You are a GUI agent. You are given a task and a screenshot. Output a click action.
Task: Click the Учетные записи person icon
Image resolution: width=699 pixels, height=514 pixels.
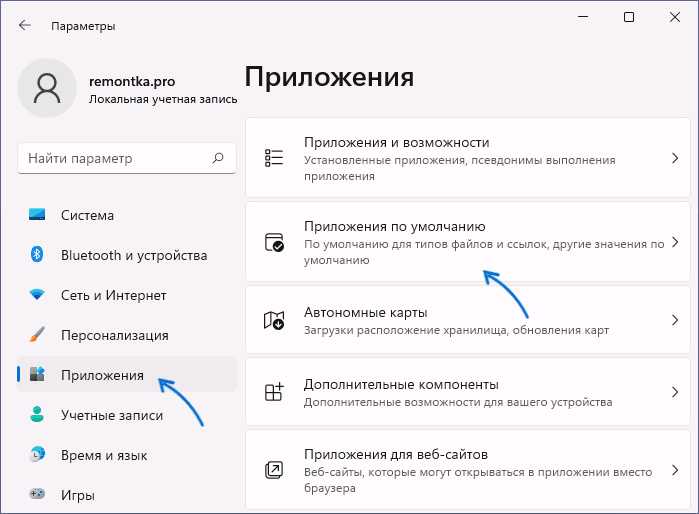tap(37, 414)
